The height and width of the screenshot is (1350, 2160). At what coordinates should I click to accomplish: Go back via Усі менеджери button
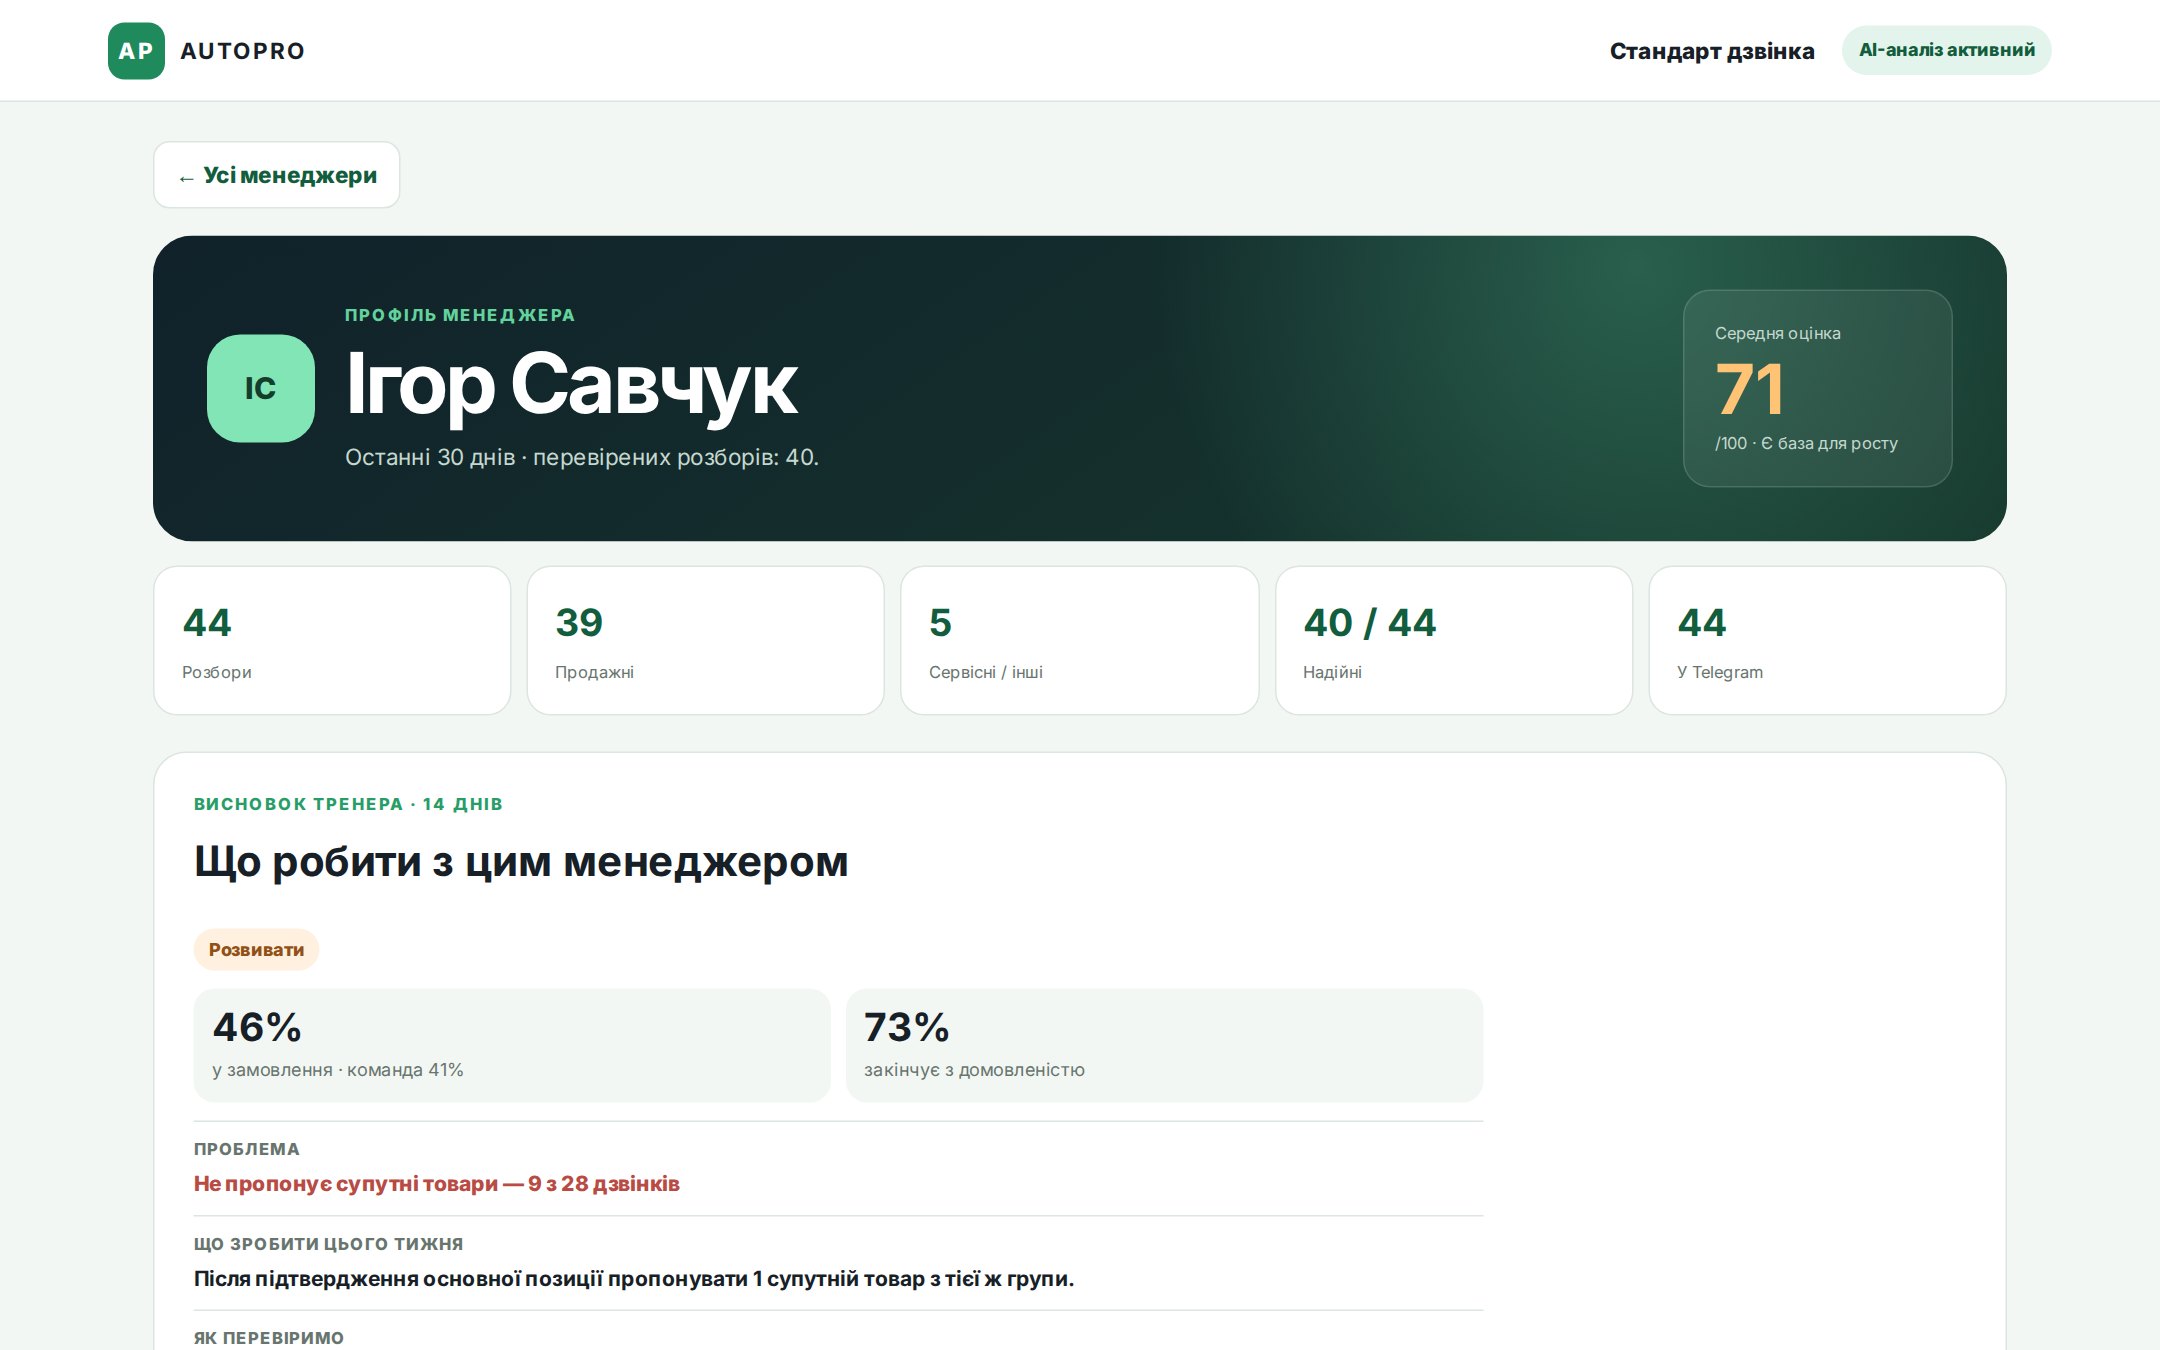pyautogui.click(x=277, y=175)
